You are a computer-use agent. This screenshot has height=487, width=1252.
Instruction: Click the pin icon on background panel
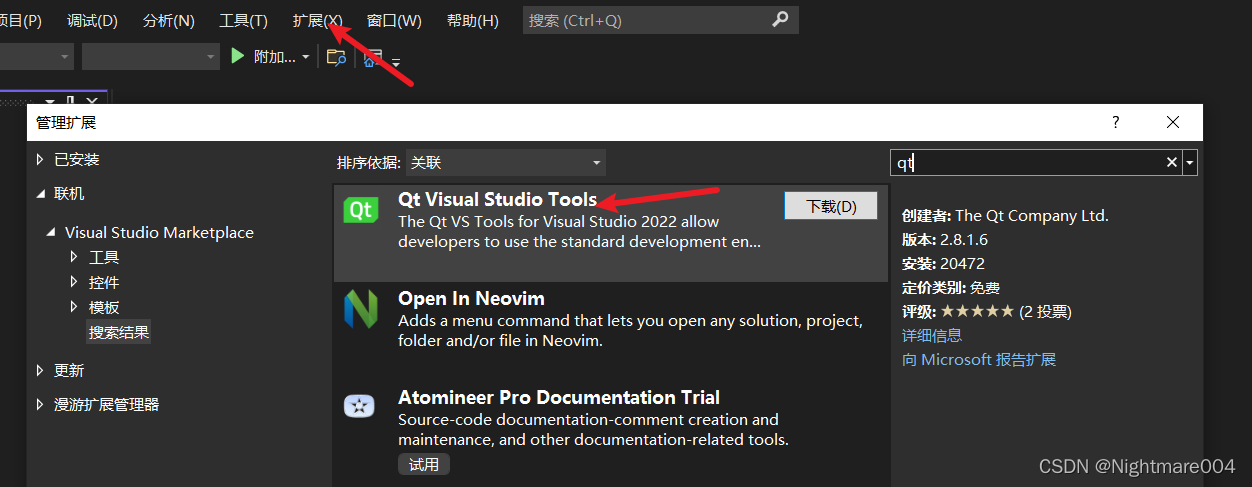(70, 101)
